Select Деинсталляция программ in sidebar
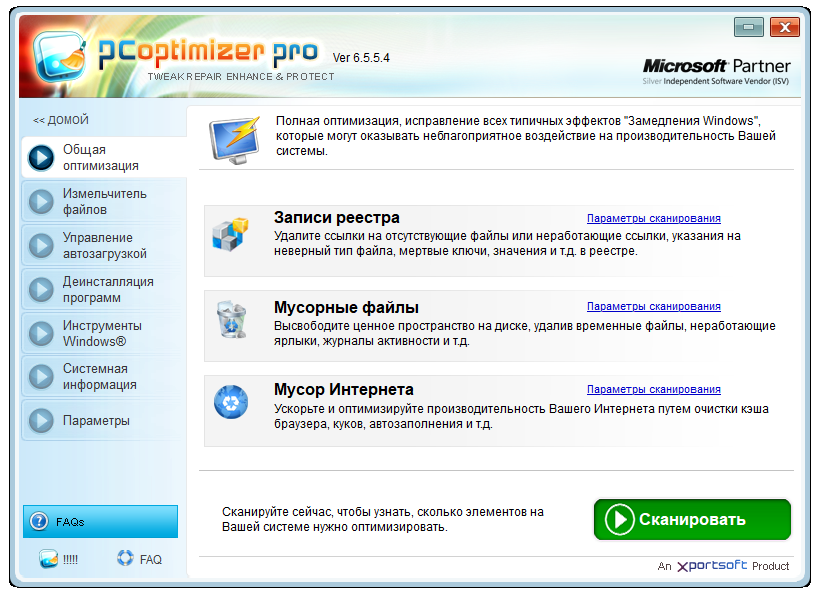Image resolution: width=817 pixels, height=591 pixels. point(104,289)
